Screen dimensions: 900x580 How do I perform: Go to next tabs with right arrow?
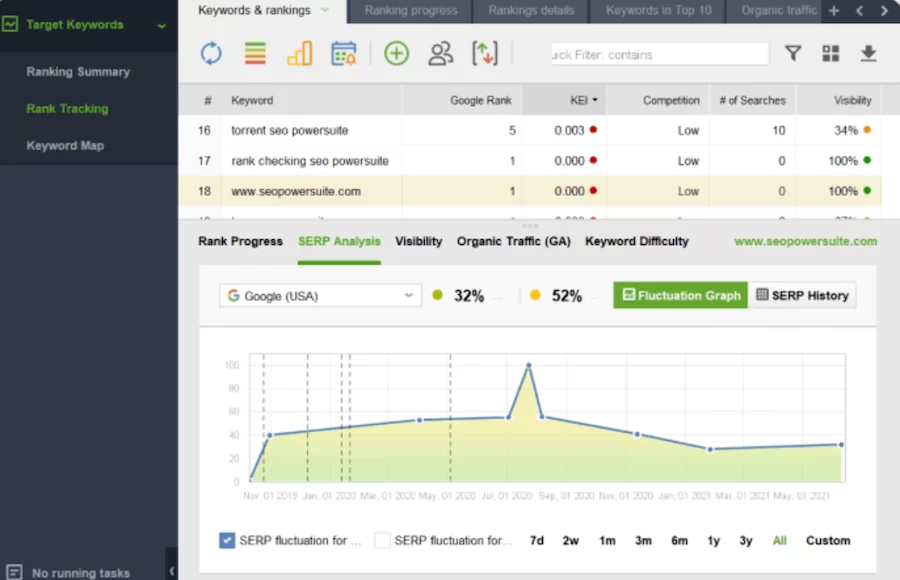(x=884, y=10)
